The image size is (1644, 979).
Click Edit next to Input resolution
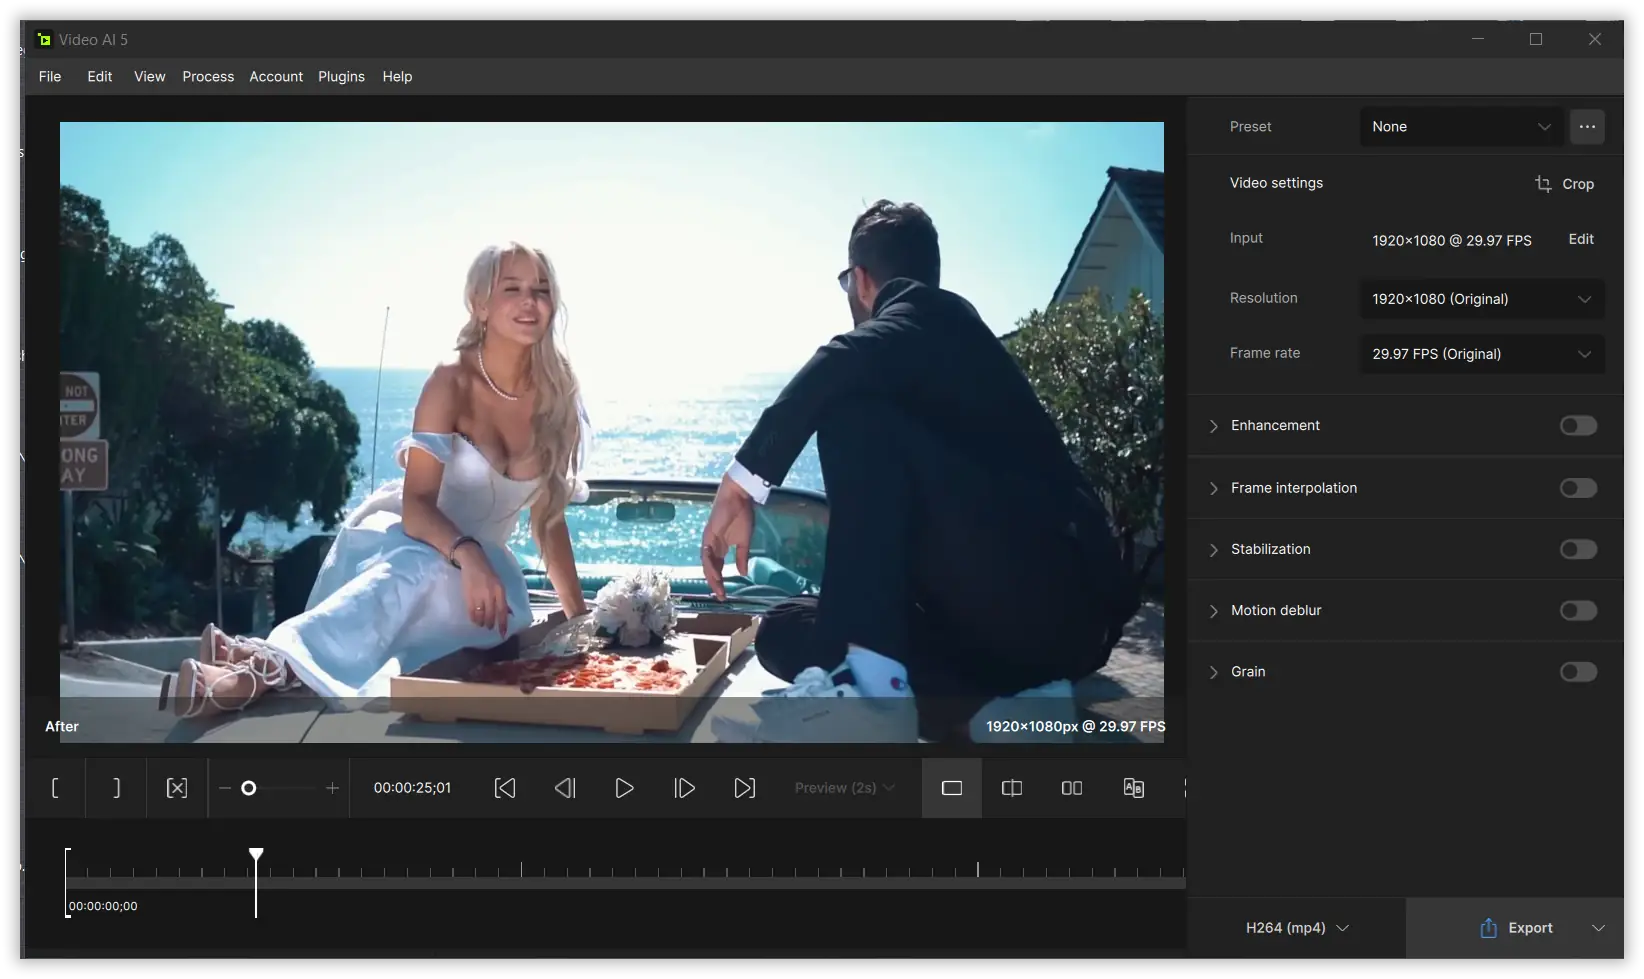click(1580, 239)
